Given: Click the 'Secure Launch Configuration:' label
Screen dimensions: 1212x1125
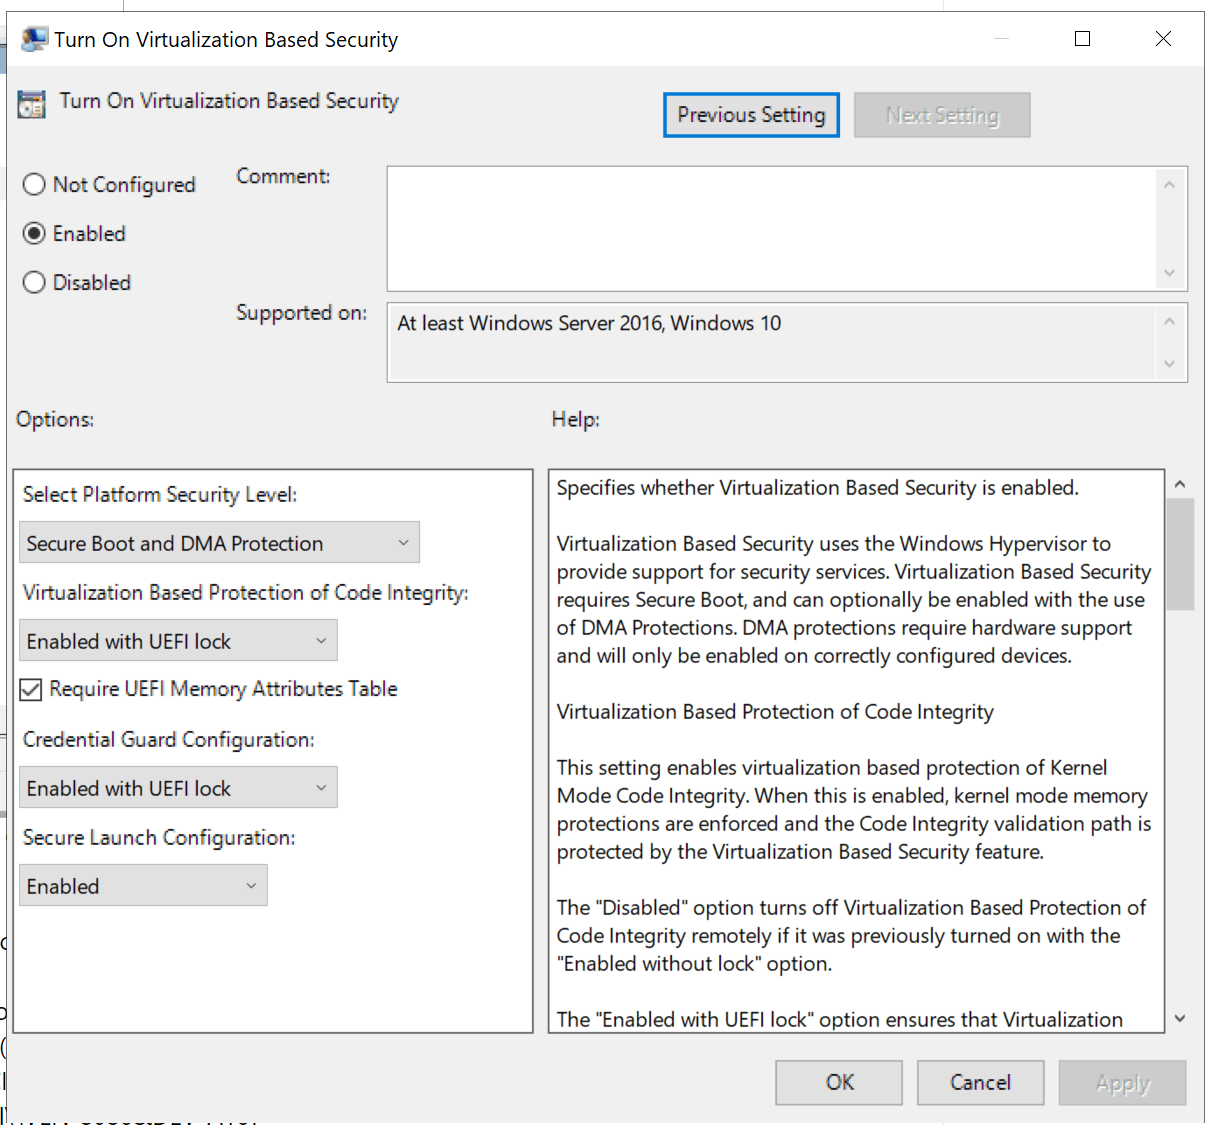Looking at the screenshot, I should (159, 838).
